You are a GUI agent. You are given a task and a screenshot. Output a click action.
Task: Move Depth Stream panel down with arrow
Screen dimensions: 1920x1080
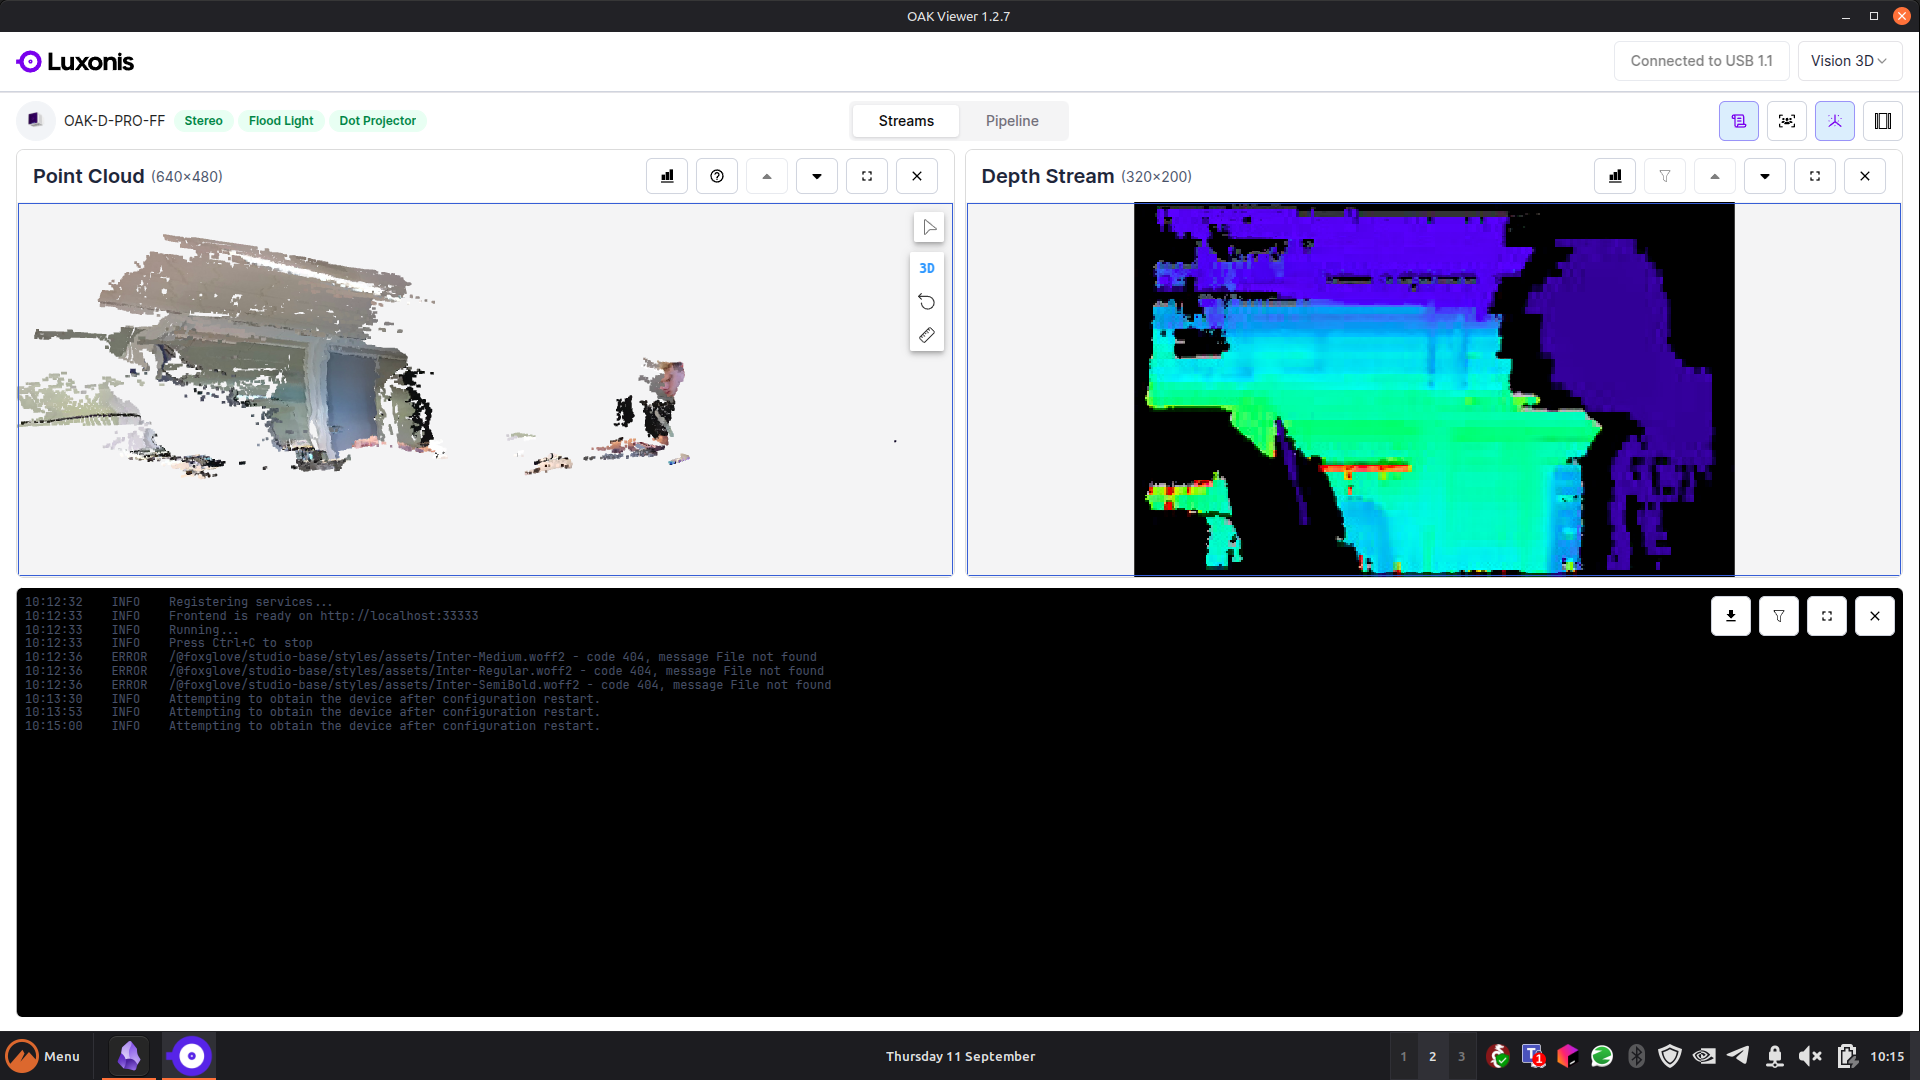point(1765,176)
